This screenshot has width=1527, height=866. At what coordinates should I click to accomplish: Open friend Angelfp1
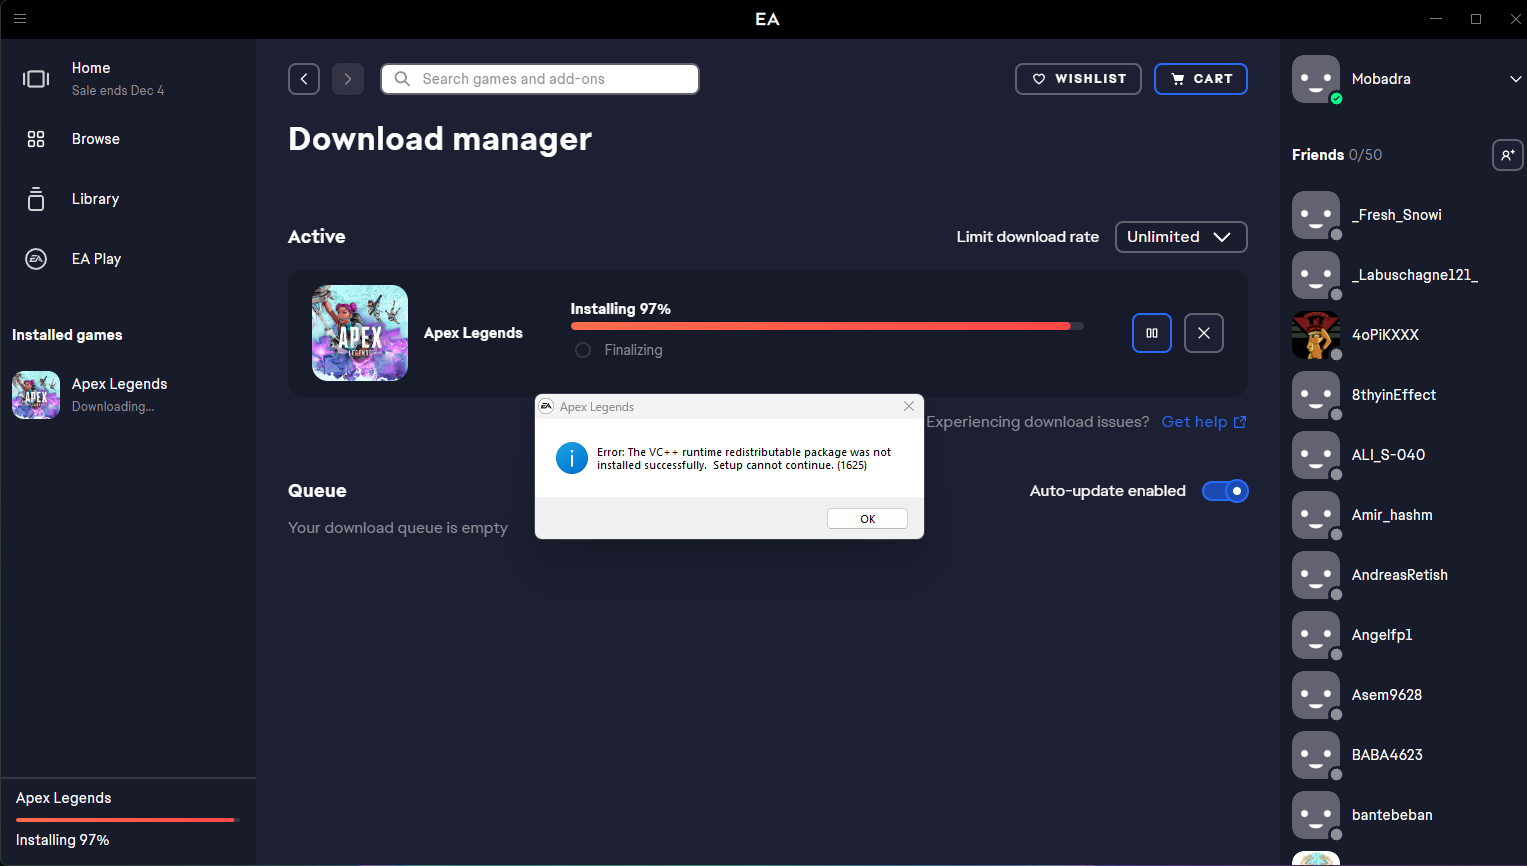1382,635
